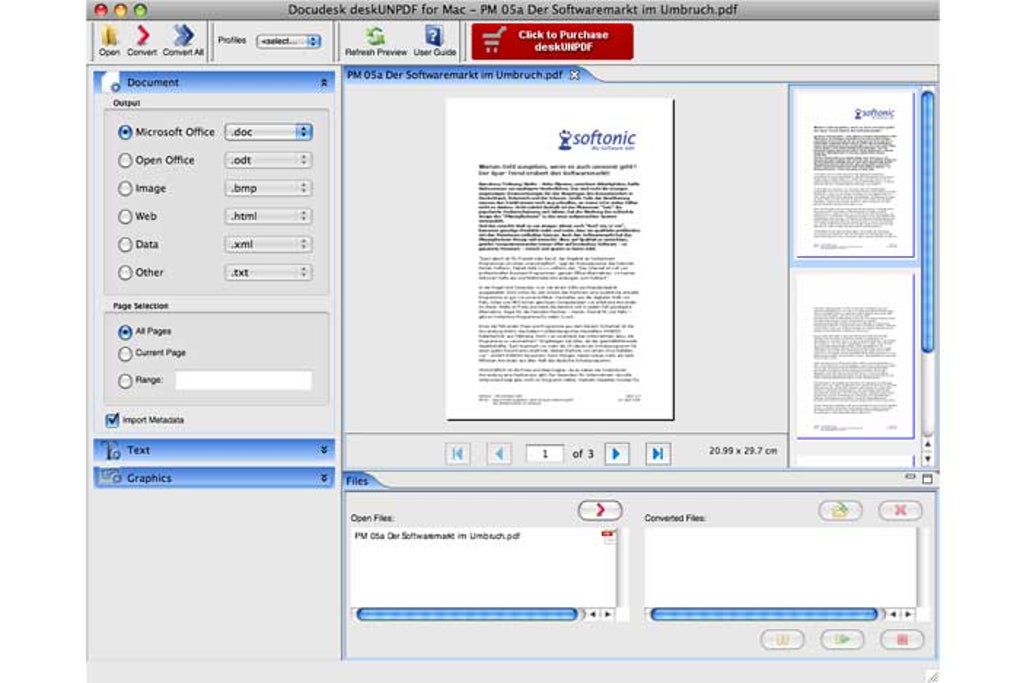Click right arrow of Converted Files scrollbar
The image size is (1020, 683).
click(908, 614)
